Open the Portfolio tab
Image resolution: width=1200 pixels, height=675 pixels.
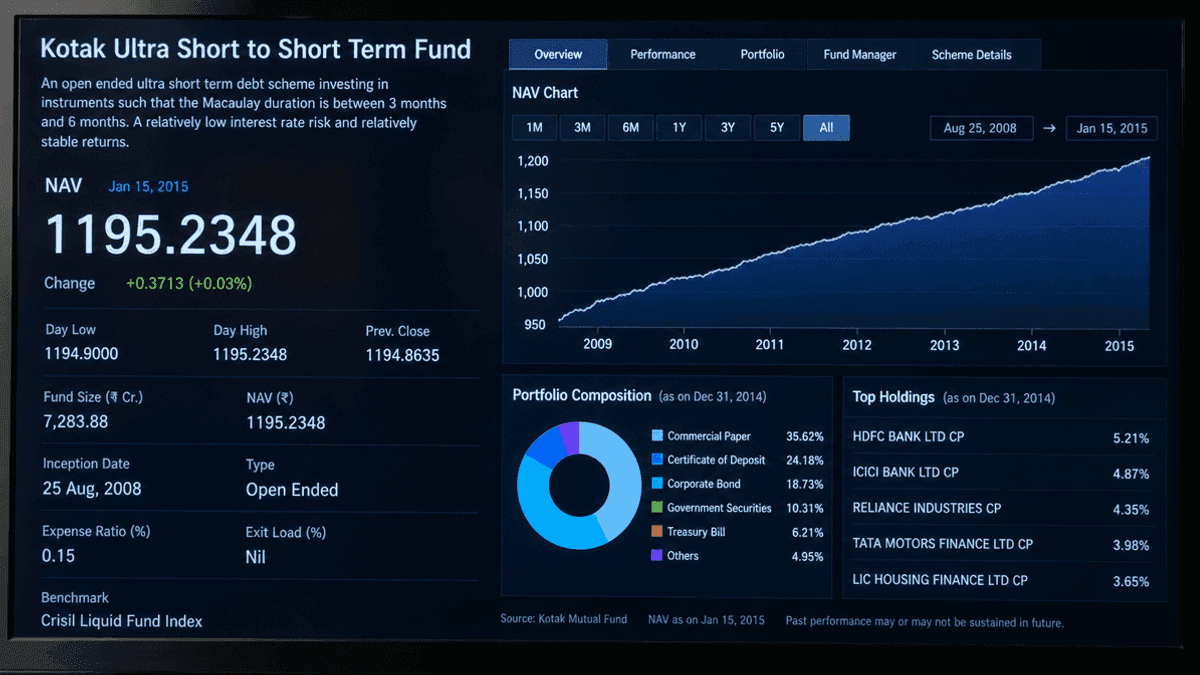point(762,54)
